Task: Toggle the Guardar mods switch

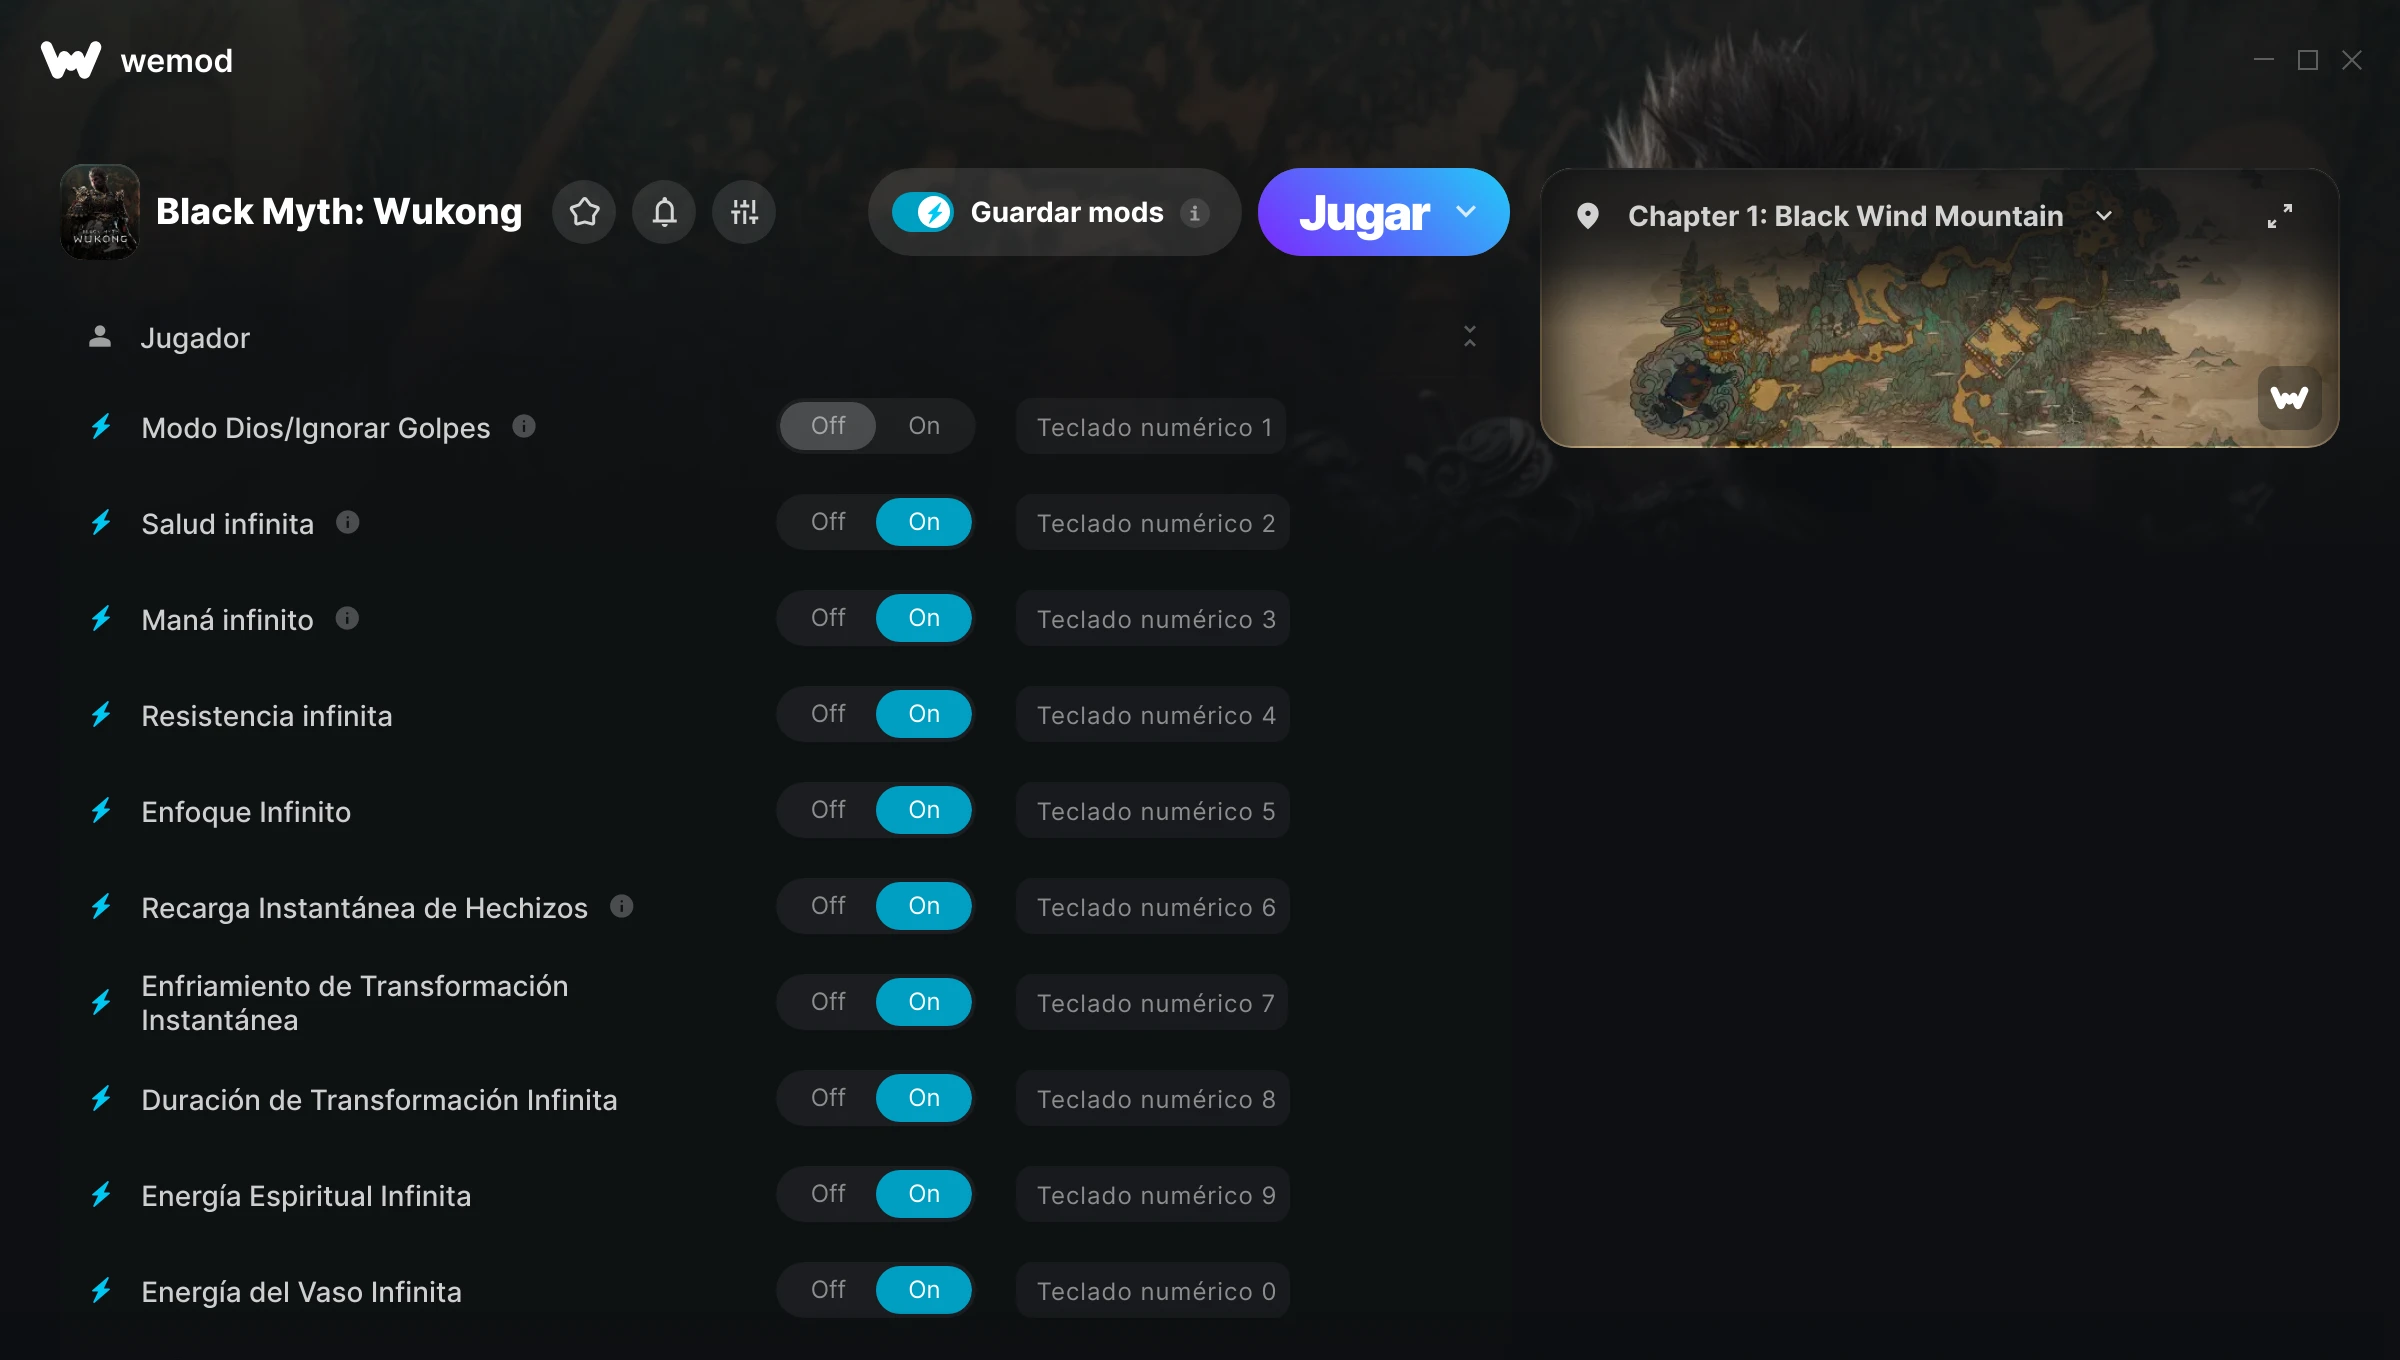Action: tap(923, 212)
